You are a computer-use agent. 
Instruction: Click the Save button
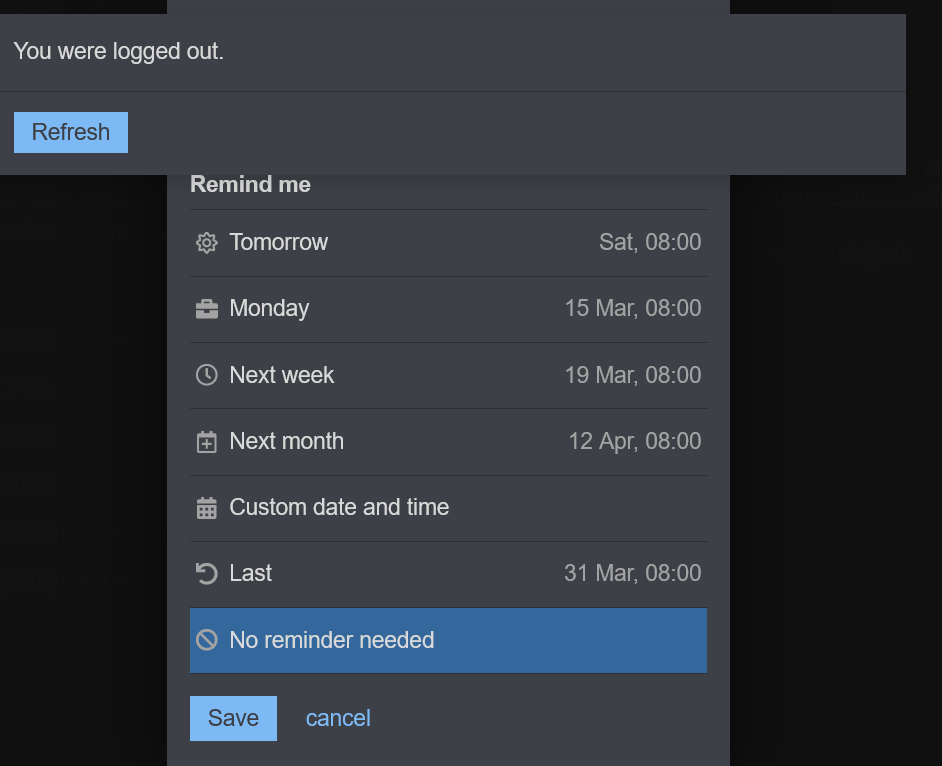tap(233, 719)
